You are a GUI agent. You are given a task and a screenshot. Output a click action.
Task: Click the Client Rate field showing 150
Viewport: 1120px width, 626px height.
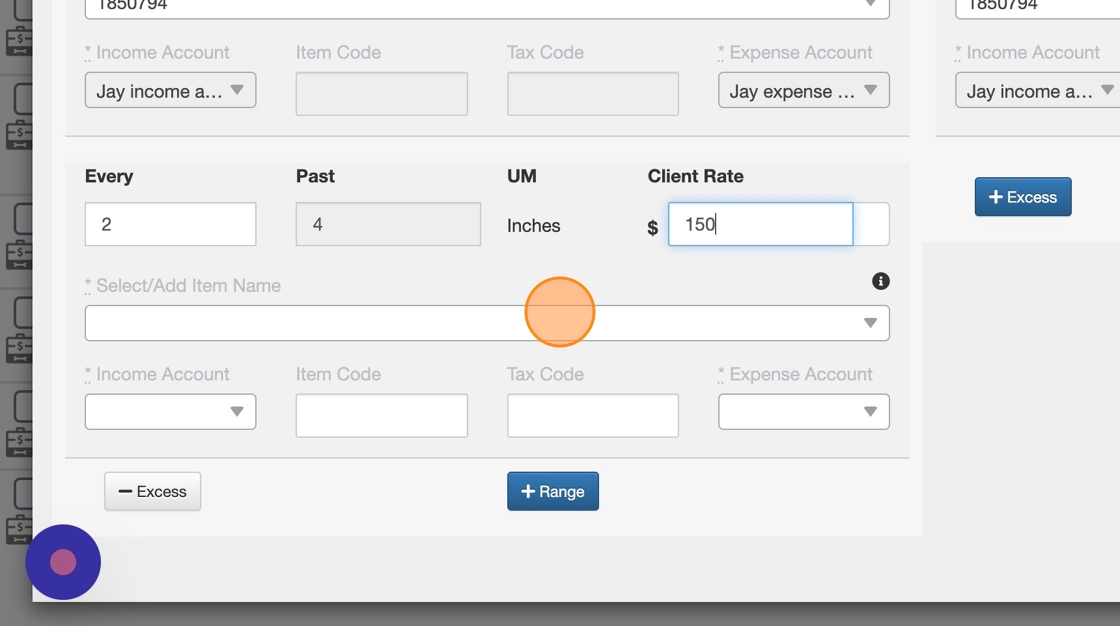click(x=760, y=224)
